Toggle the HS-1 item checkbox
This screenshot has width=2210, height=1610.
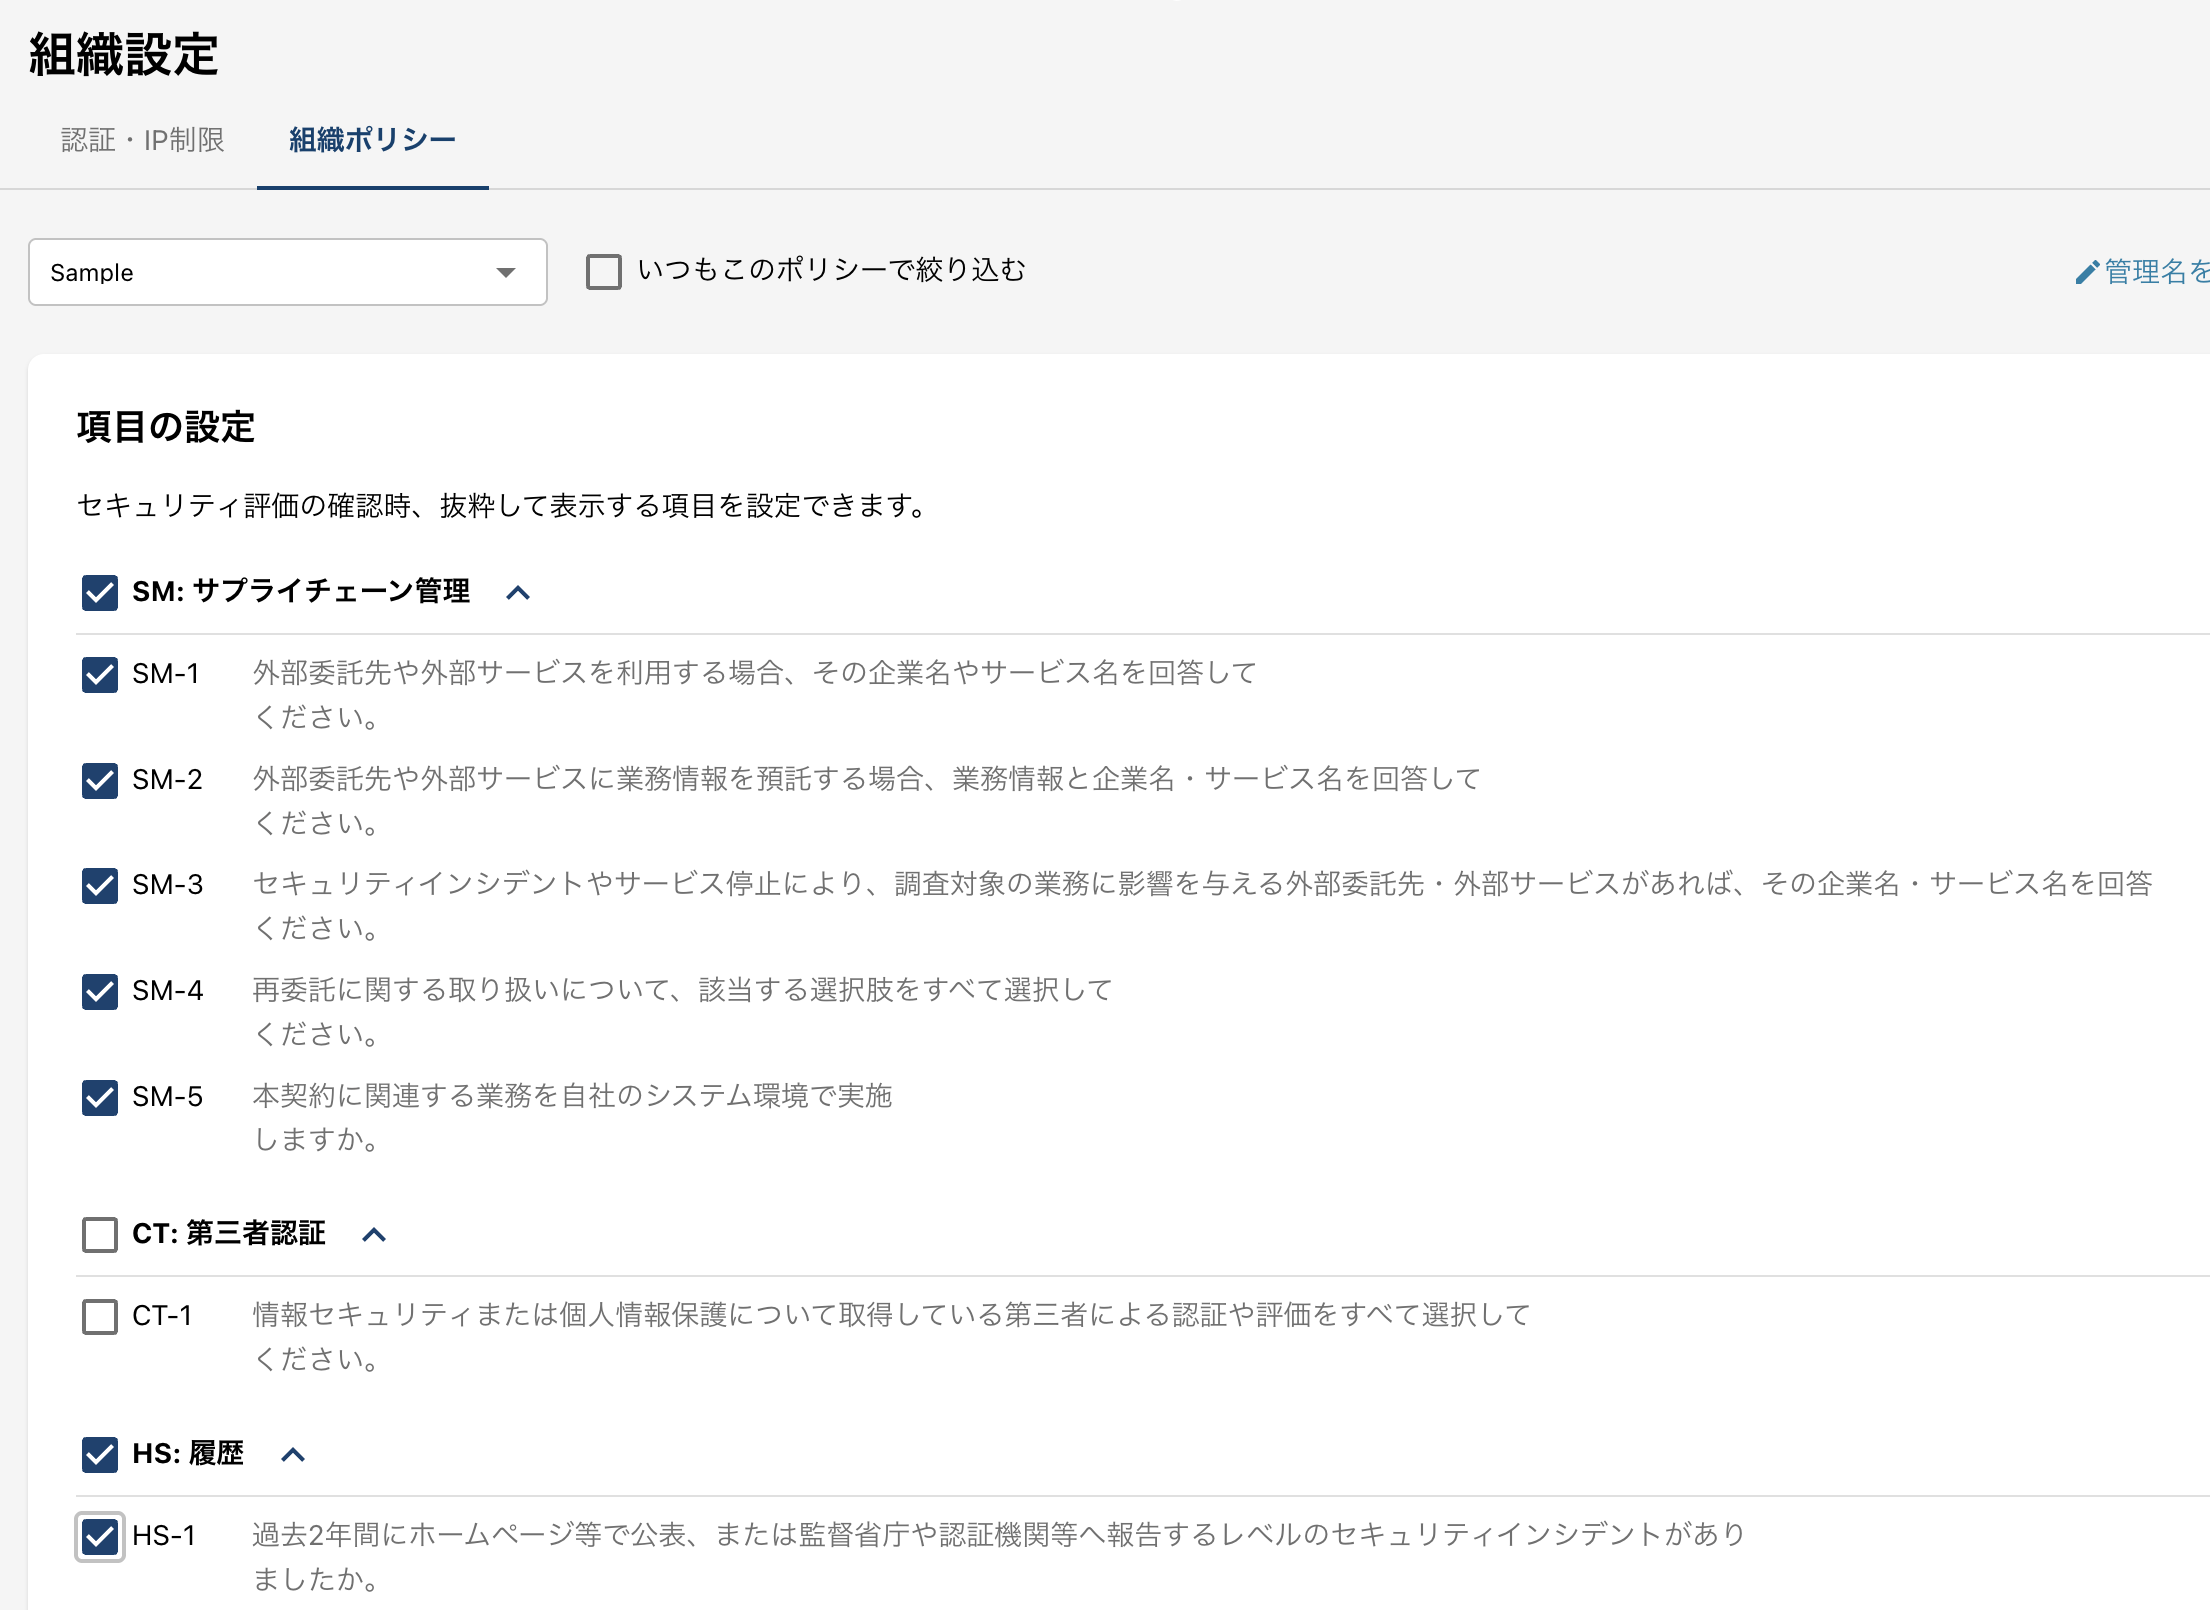(100, 1537)
